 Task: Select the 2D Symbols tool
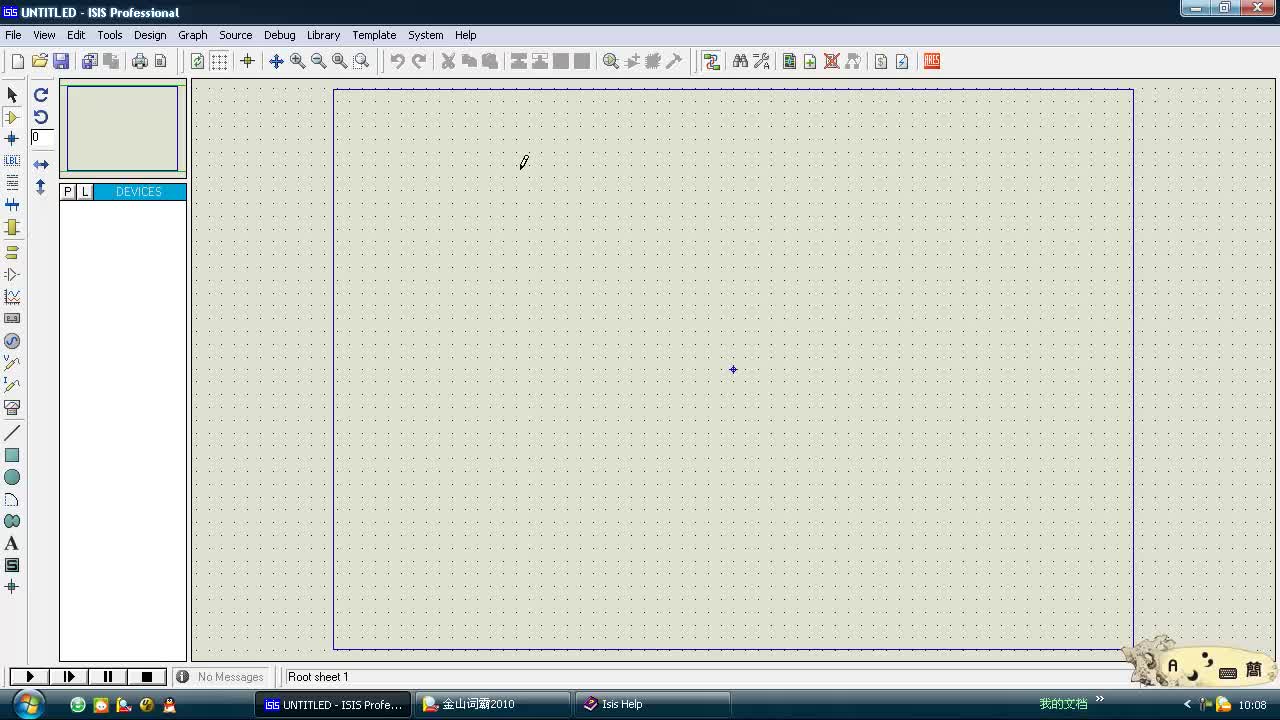[12, 565]
